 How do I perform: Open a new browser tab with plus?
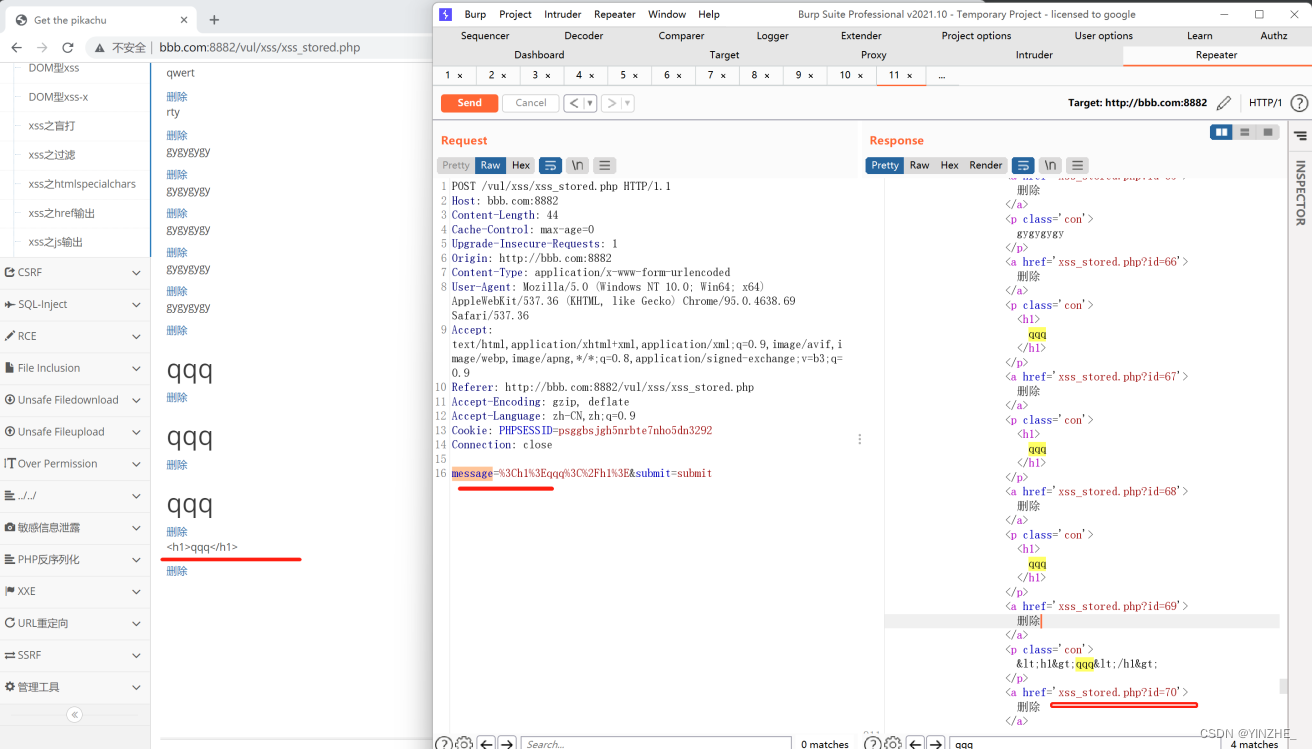tap(214, 19)
